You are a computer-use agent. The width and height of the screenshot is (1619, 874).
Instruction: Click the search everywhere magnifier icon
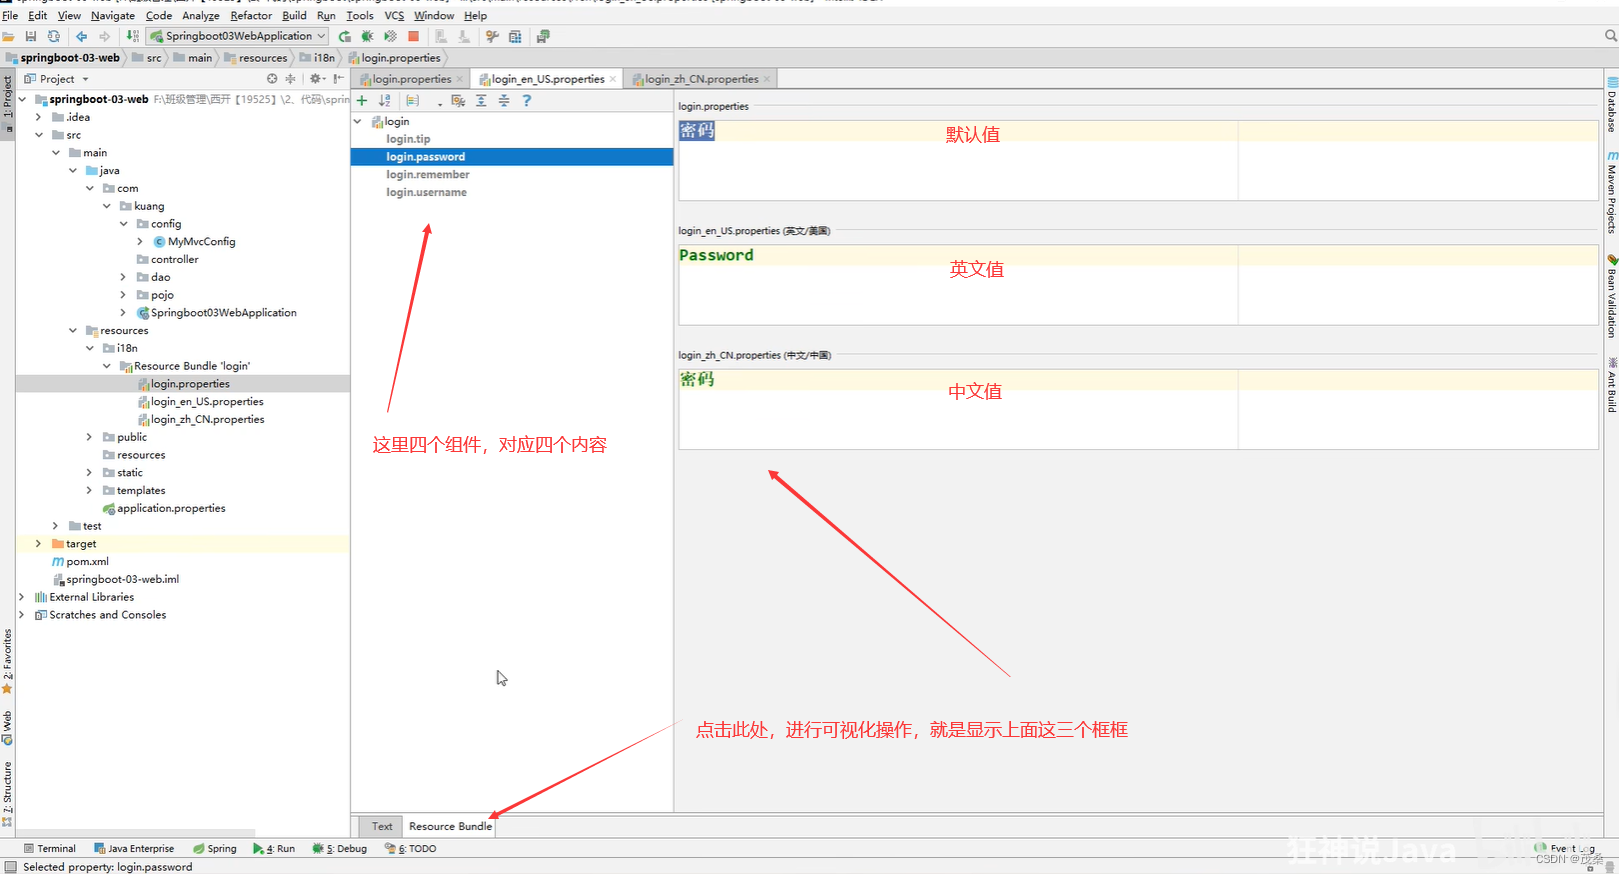tap(1610, 36)
